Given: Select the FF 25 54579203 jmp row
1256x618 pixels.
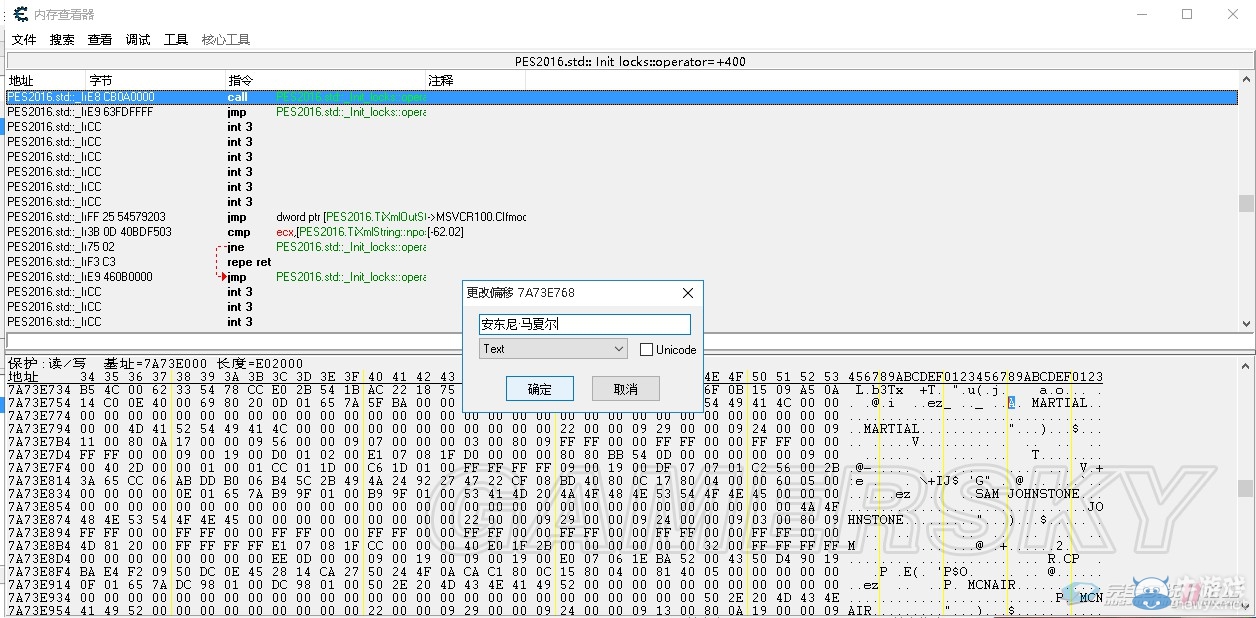Looking at the screenshot, I should pos(621,217).
